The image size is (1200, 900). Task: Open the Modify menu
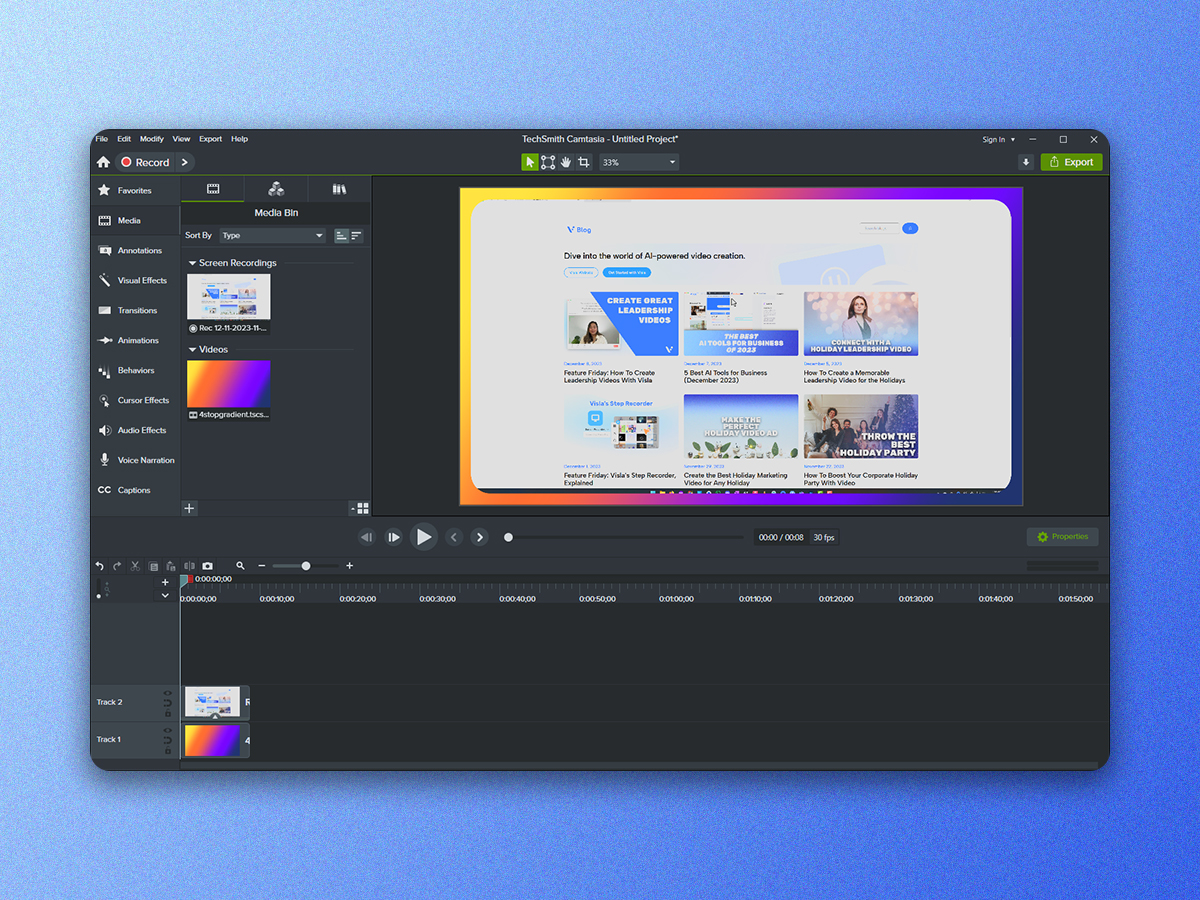pos(151,138)
